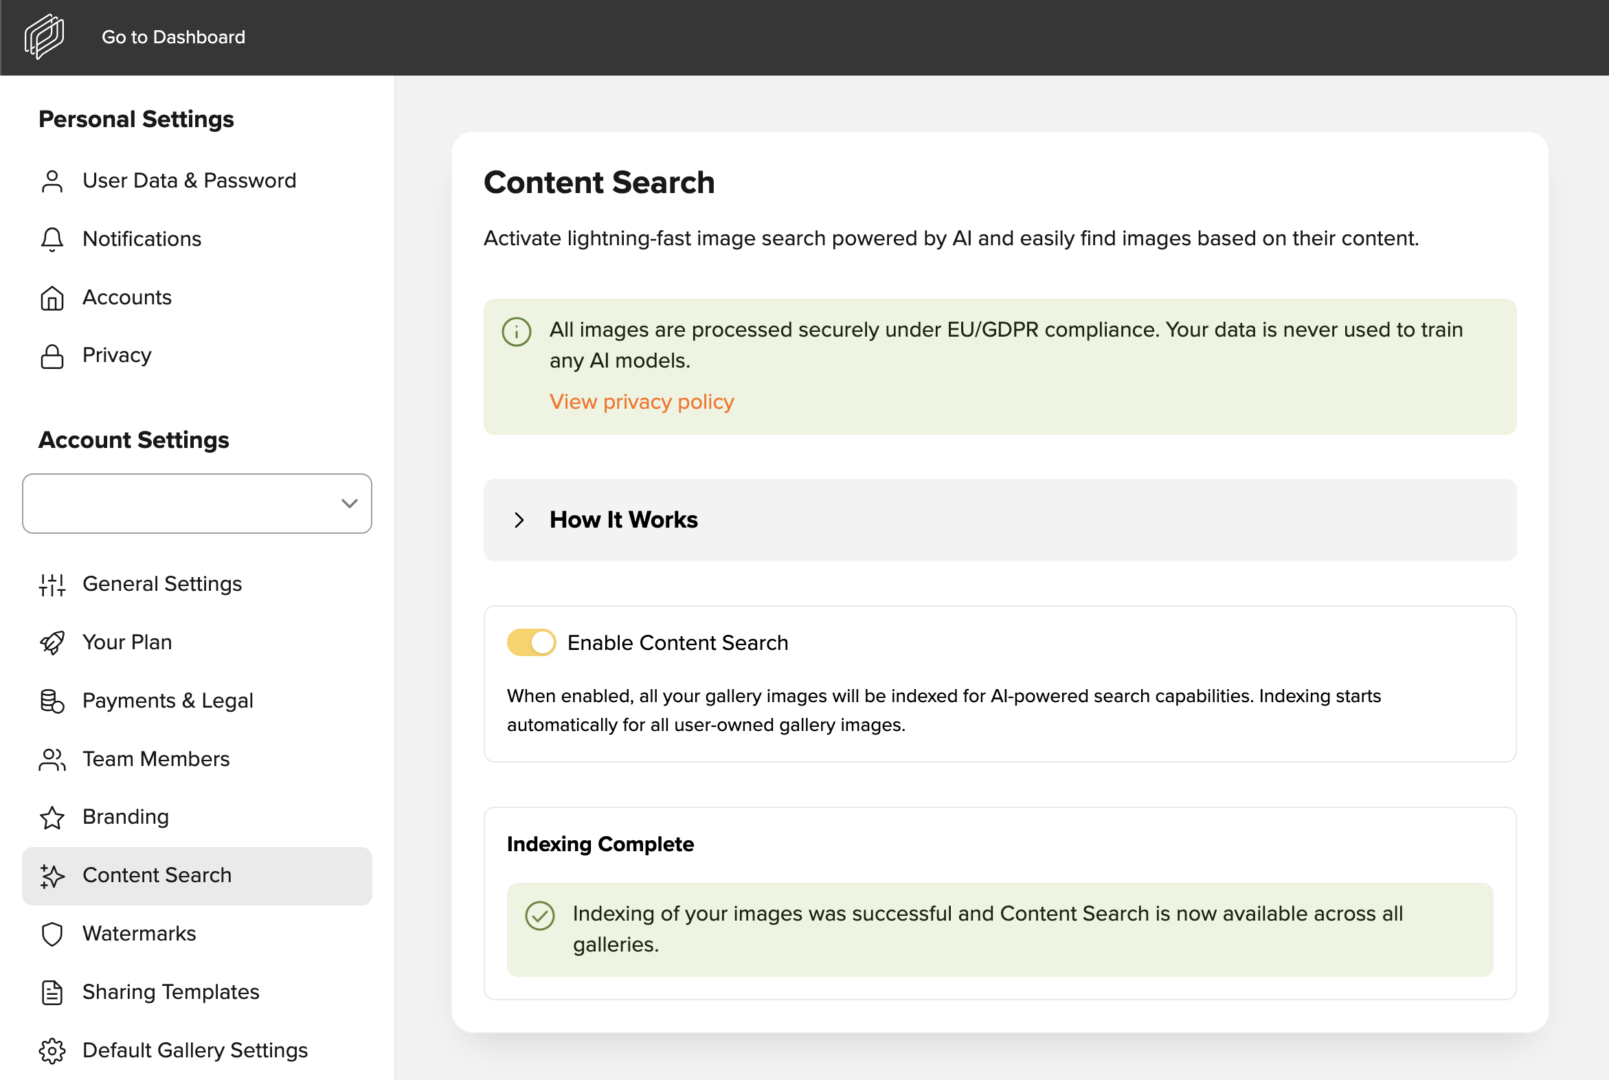1609x1080 pixels.
Task: Open the Payments & Legal page
Action: 167,701
